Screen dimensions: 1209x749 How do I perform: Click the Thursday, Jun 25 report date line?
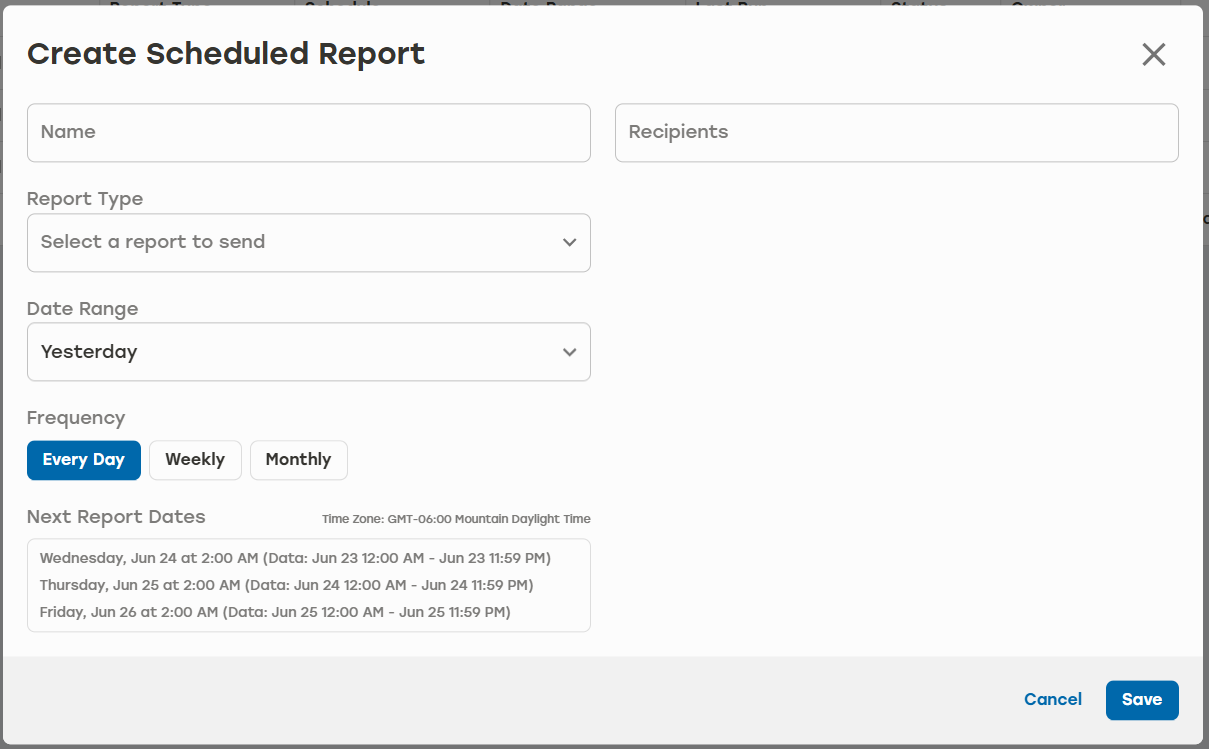coord(286,585)
